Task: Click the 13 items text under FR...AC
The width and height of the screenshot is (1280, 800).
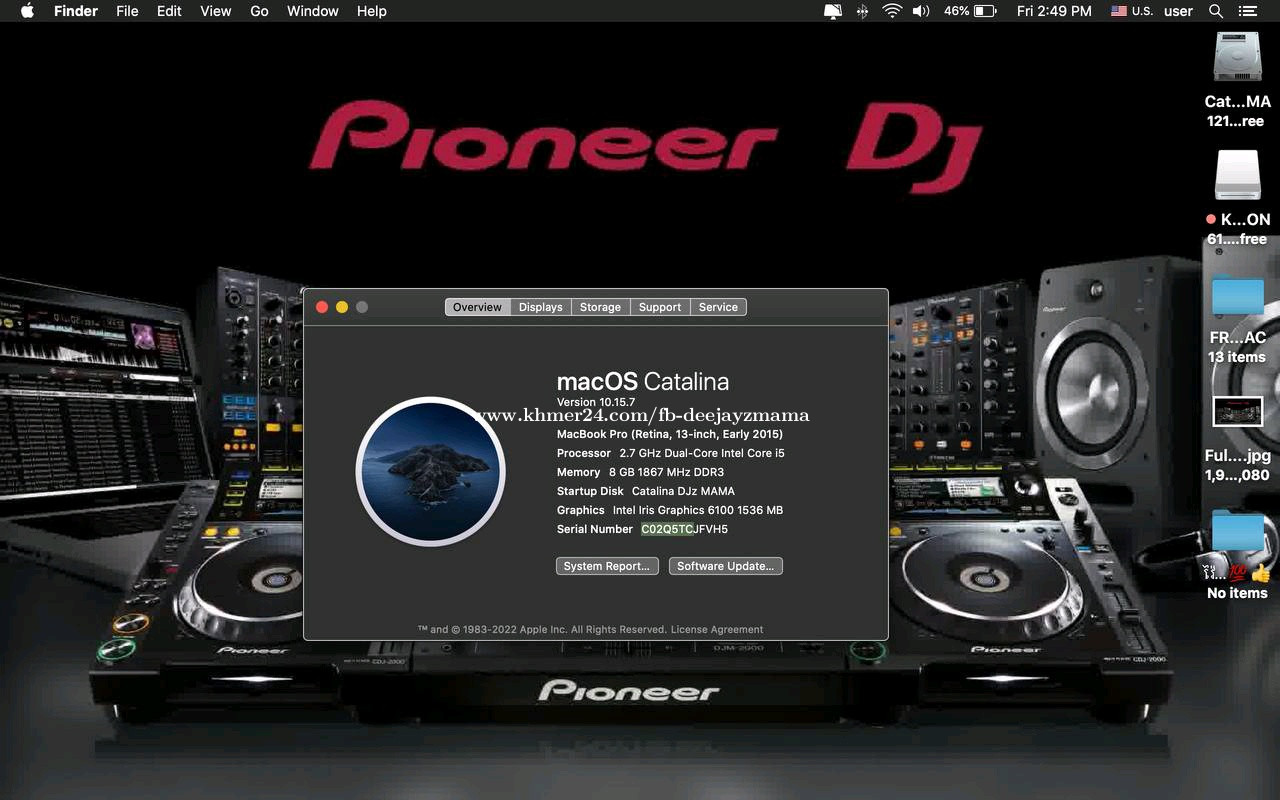Action: tap(1237, 357)
